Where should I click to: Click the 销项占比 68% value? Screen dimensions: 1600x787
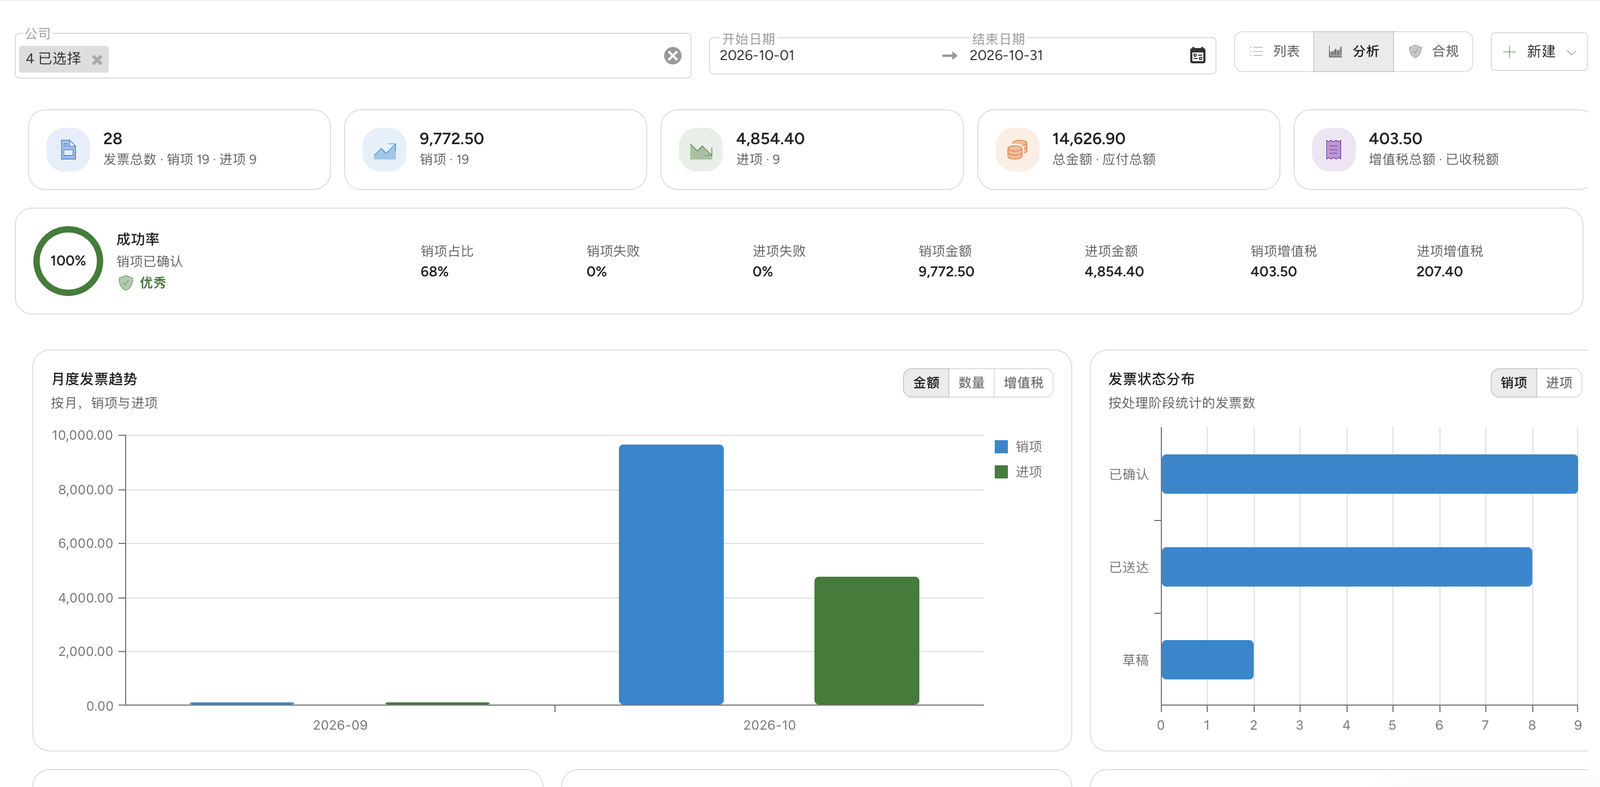click(x=434, y=272)
